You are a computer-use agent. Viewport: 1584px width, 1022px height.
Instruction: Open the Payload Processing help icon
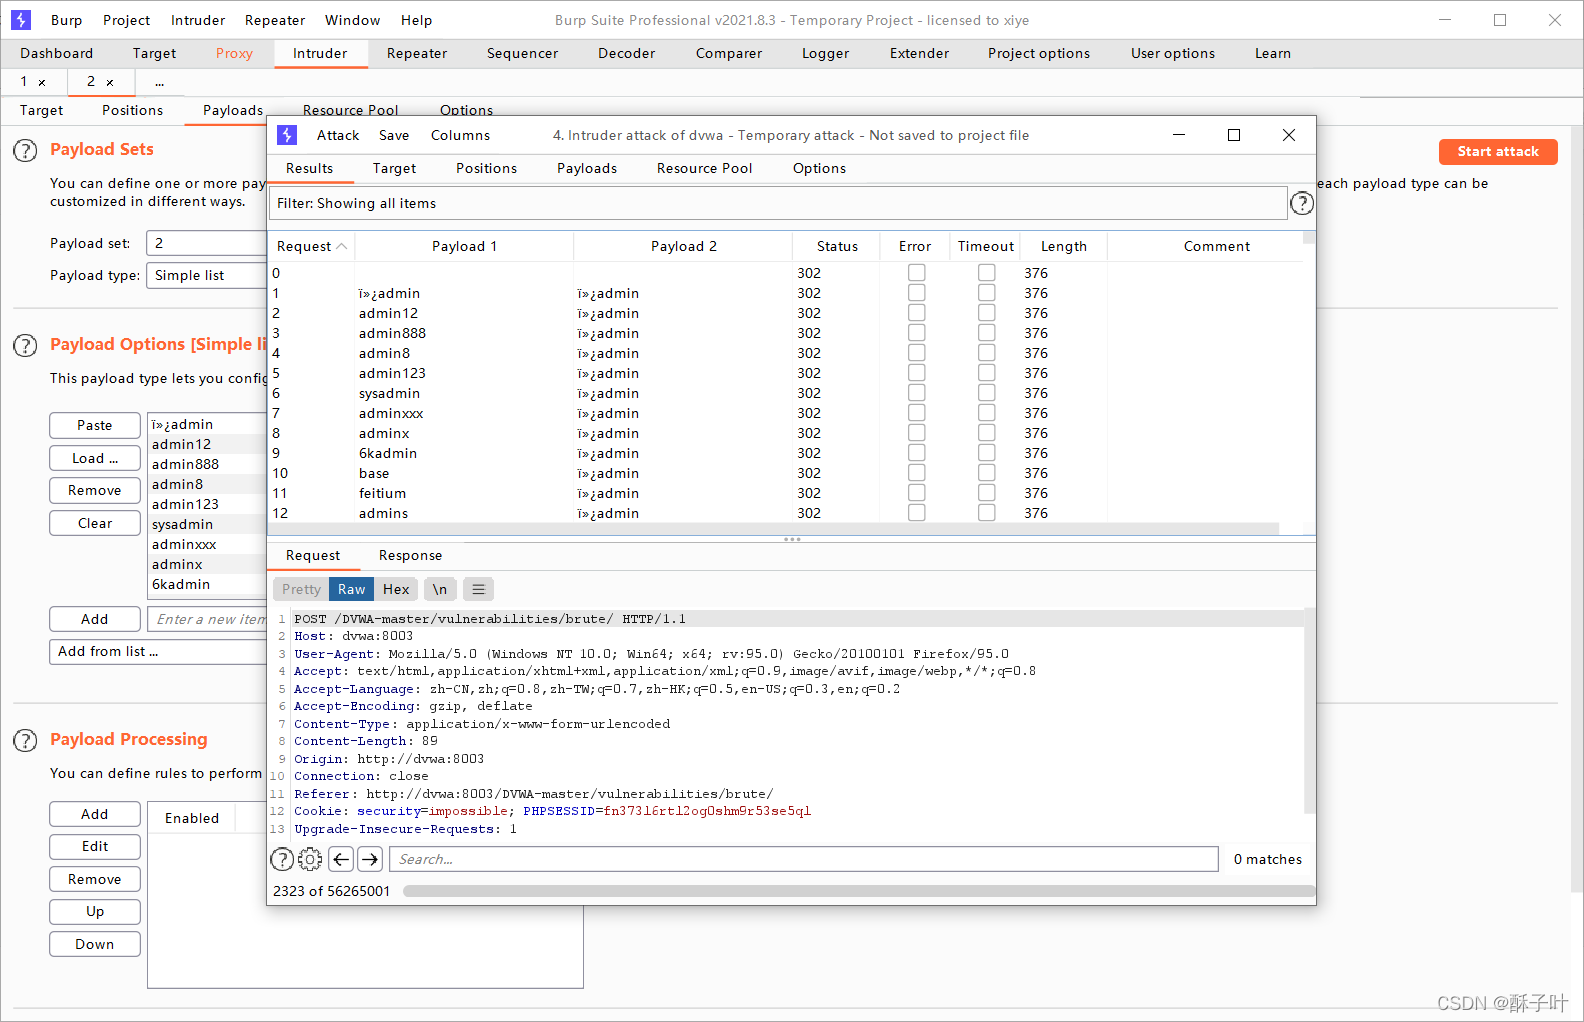[x=25, y=741]
